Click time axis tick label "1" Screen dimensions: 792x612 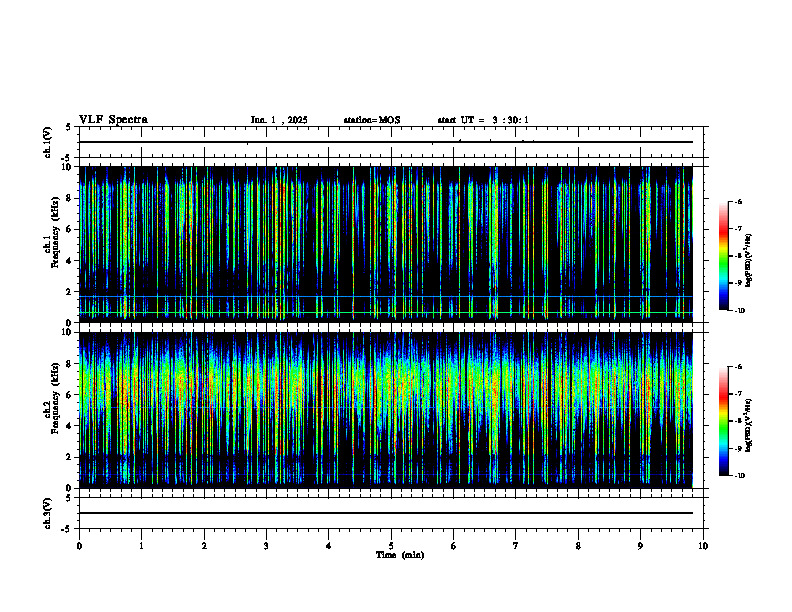pos(141,546)
